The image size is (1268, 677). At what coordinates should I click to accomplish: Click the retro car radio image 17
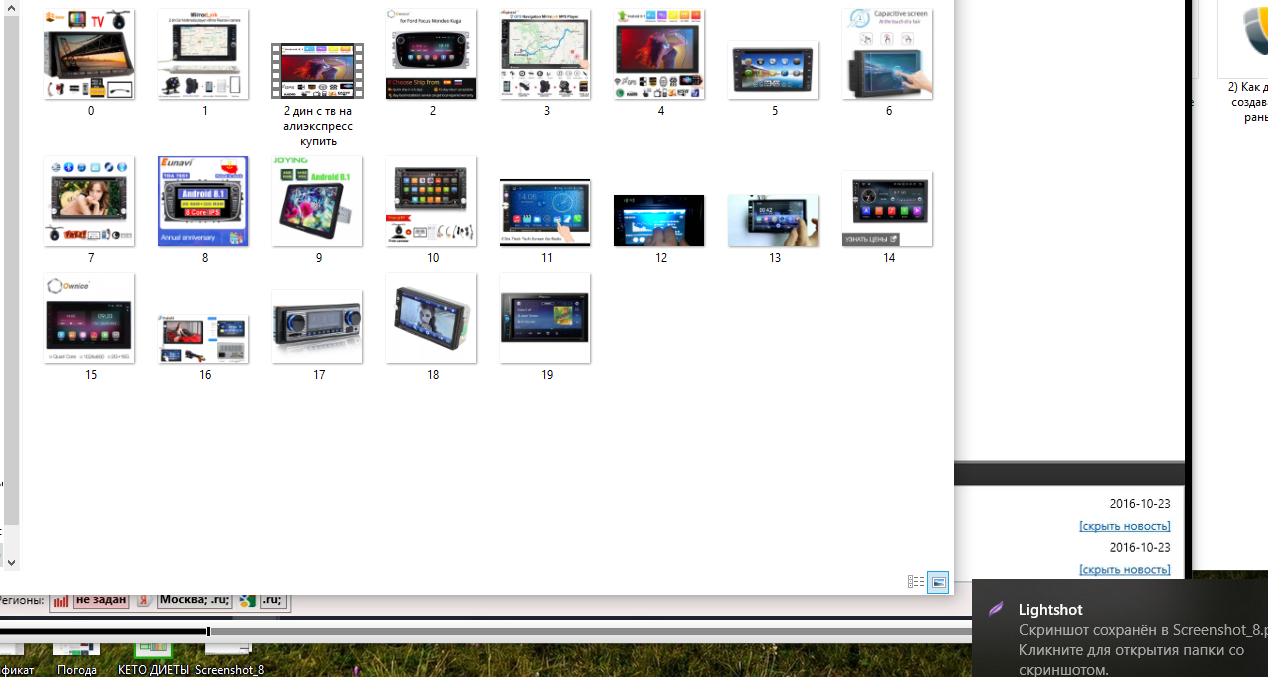tap(317, 326)
